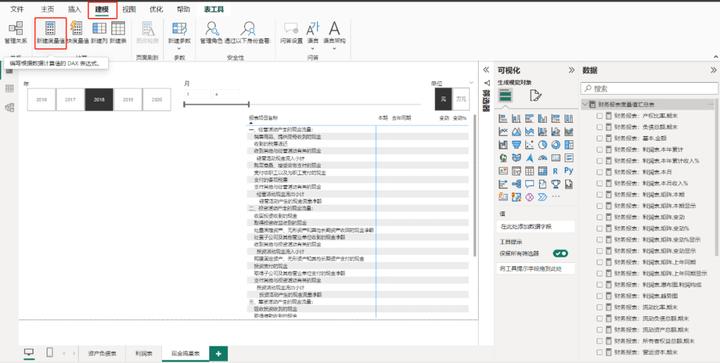Select line chart visual
Screen dimensions: 720x363
point(503,132)
